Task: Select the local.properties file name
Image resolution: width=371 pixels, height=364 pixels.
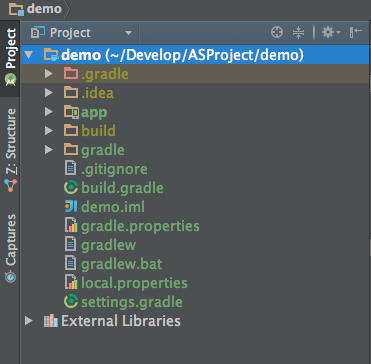Action: coord(134,284)
